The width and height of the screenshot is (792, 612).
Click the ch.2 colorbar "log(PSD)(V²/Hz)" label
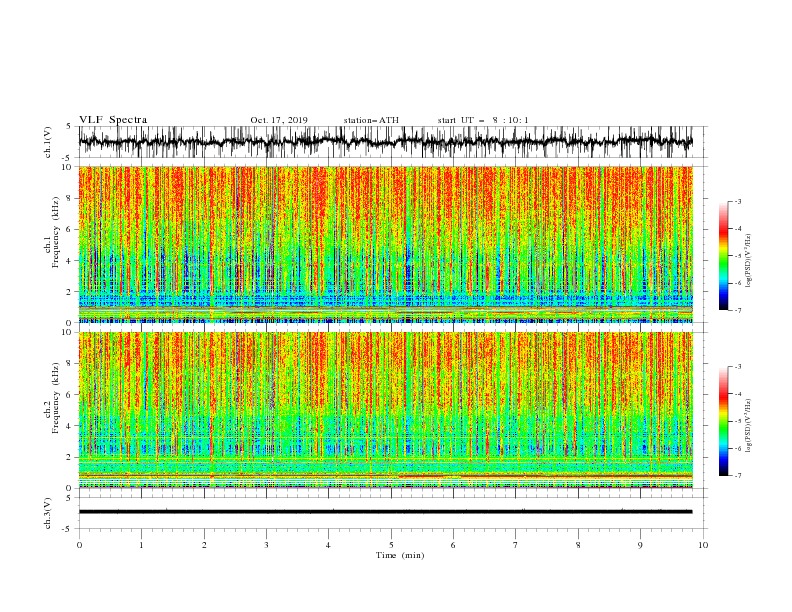pos(748,426)
